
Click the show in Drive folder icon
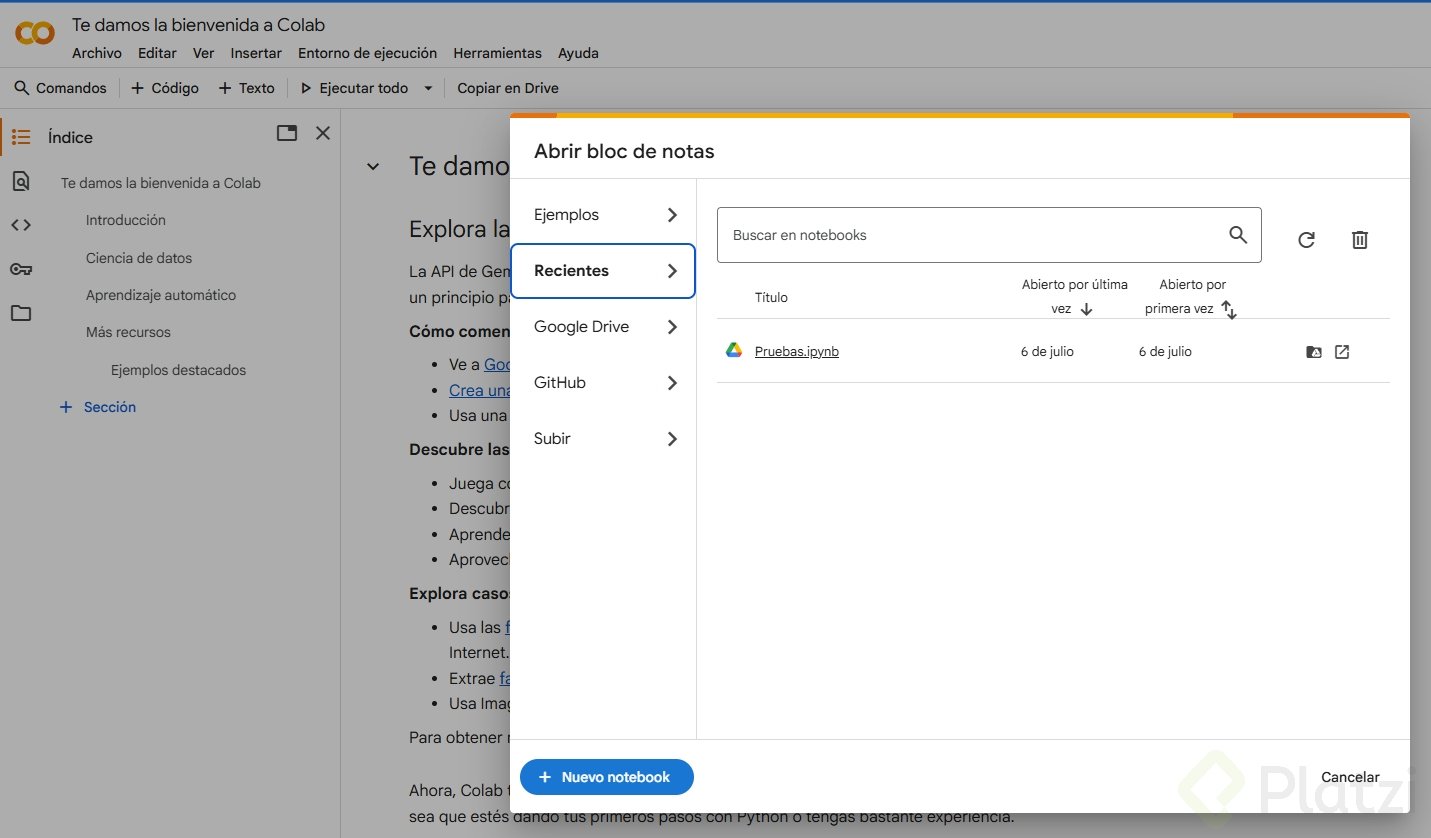(x=1314, y=352)
